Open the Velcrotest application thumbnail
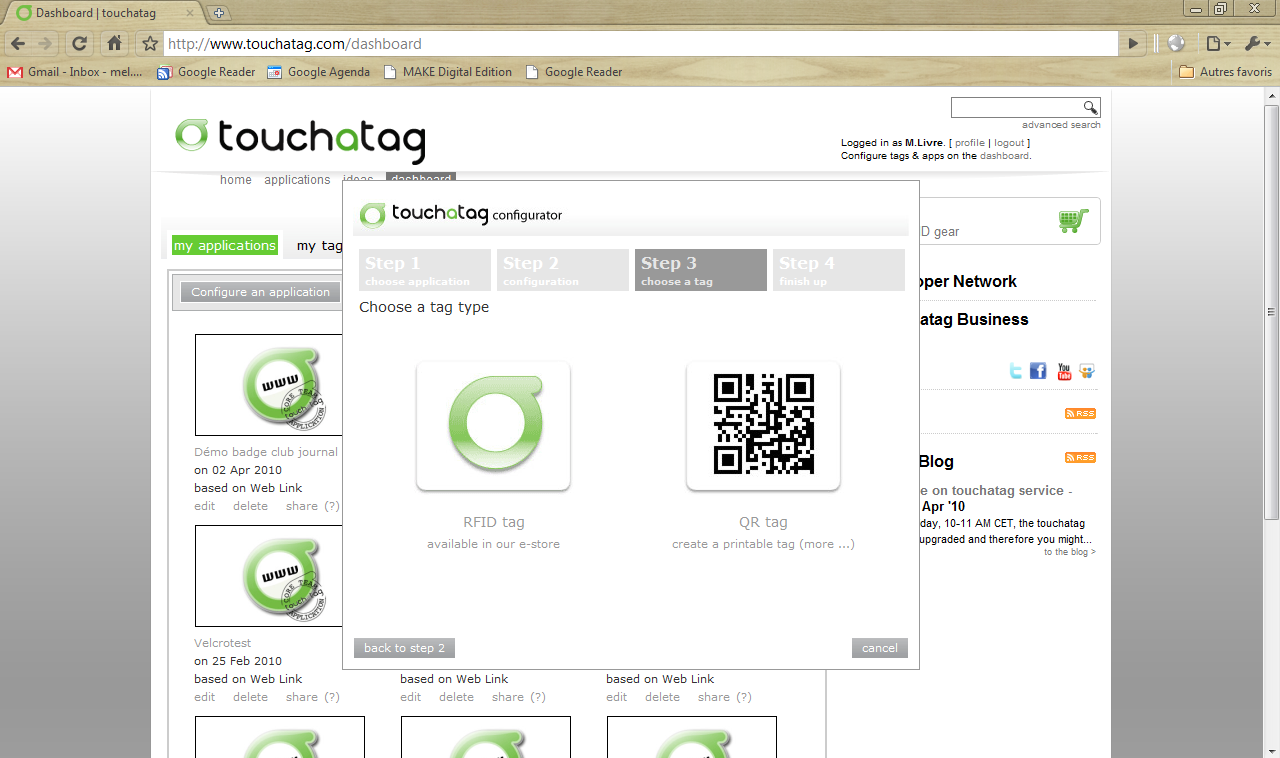This screenshot has width=1280, height=758. tap(269, 576)
